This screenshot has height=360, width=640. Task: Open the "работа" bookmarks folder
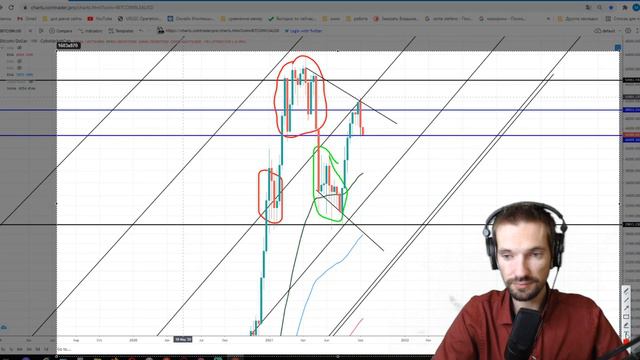click(x=357, y=19)
